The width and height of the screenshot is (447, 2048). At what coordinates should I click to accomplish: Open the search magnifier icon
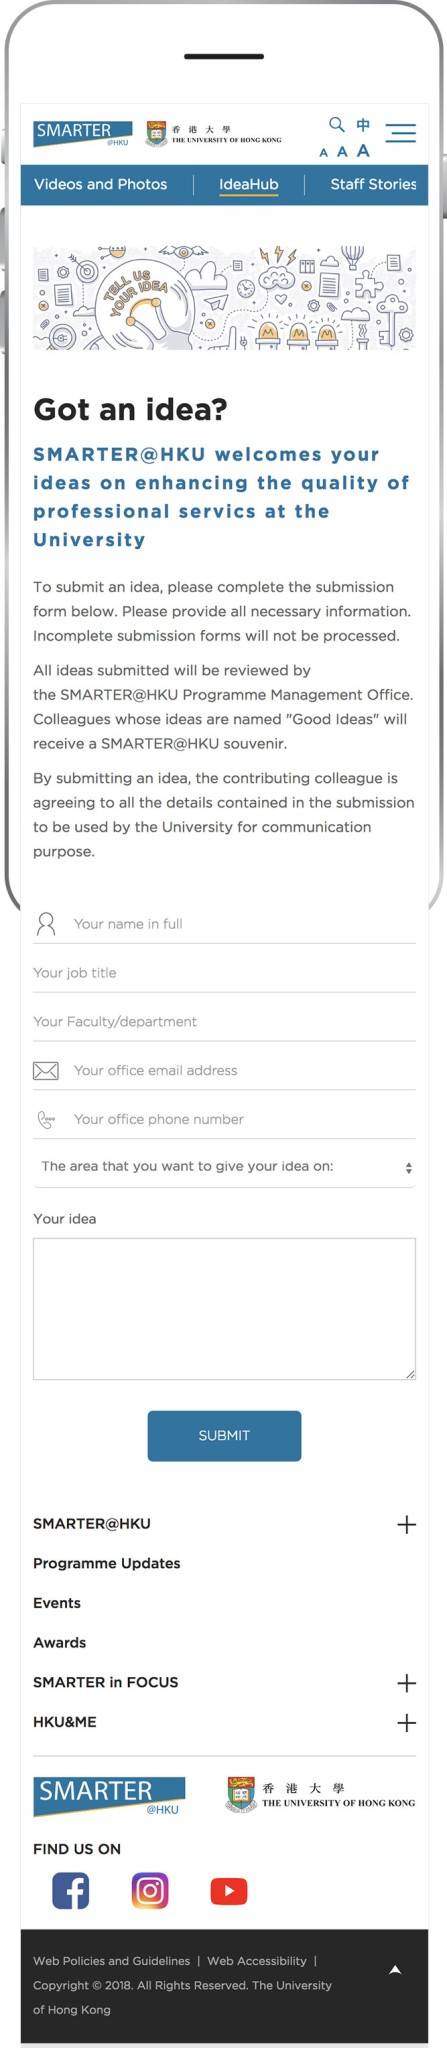click(x=336, y=124)
